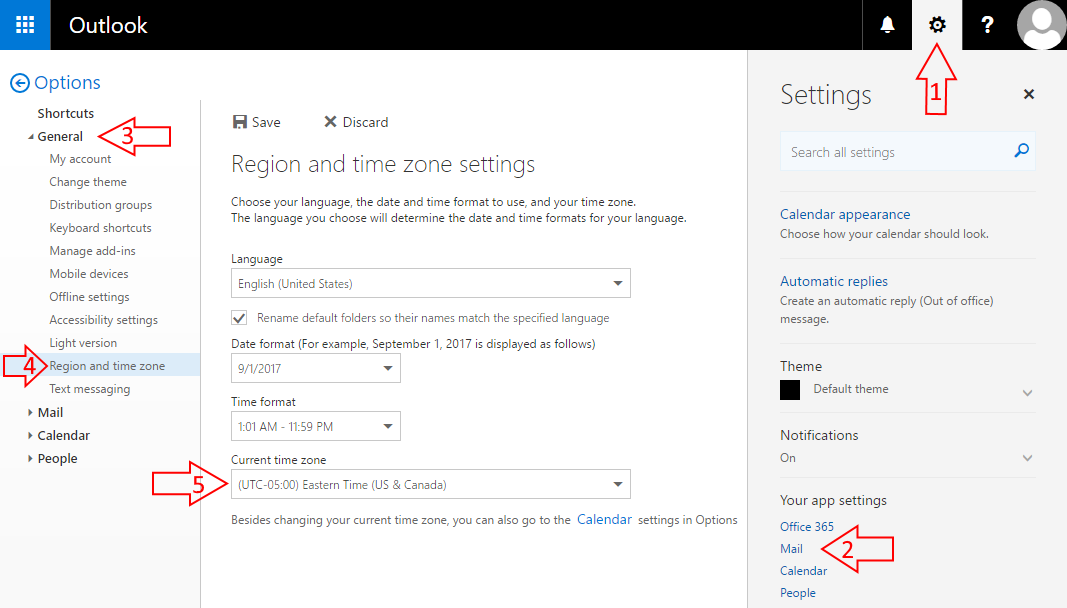This screenshot has height=608, width=1067.
Task: Open 'Change theme' in the sidebar
Action: 88,181
